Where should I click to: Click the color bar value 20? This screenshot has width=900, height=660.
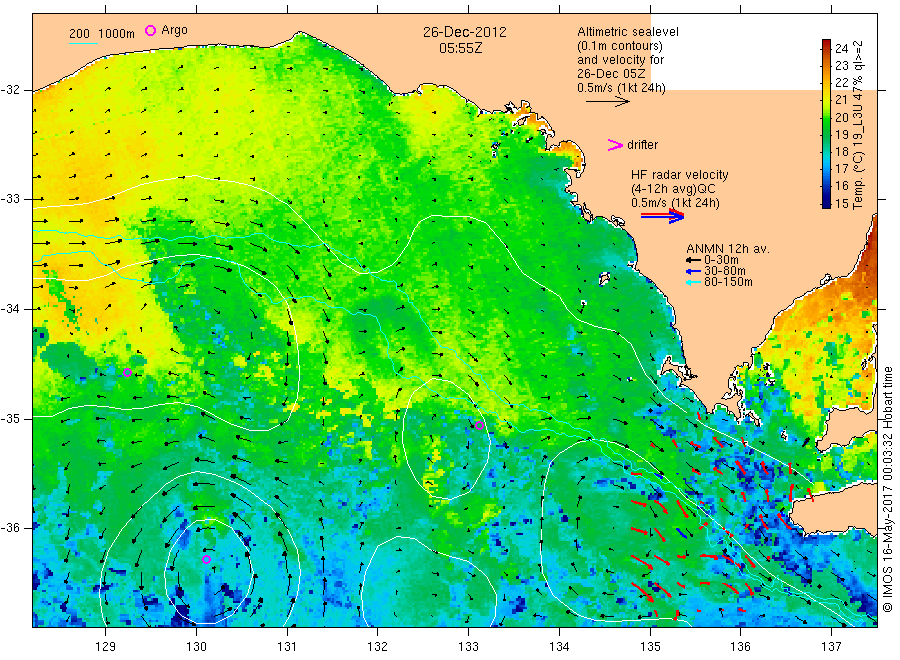[841, 118]
